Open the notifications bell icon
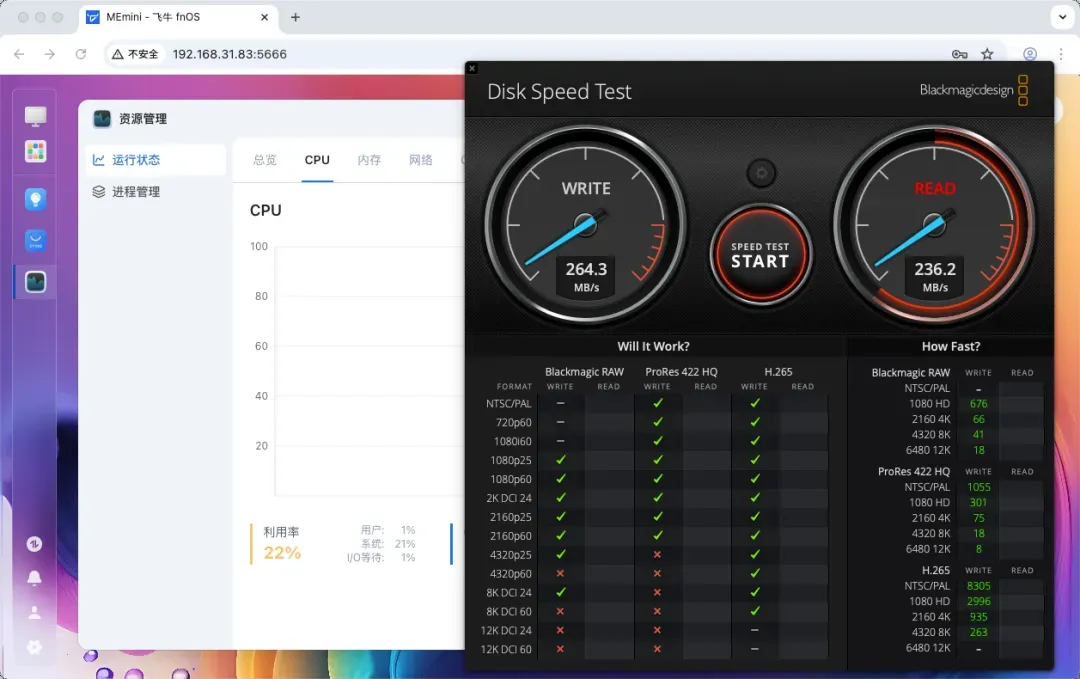Viewport: 1080px width, 679px height. (35, 578)
